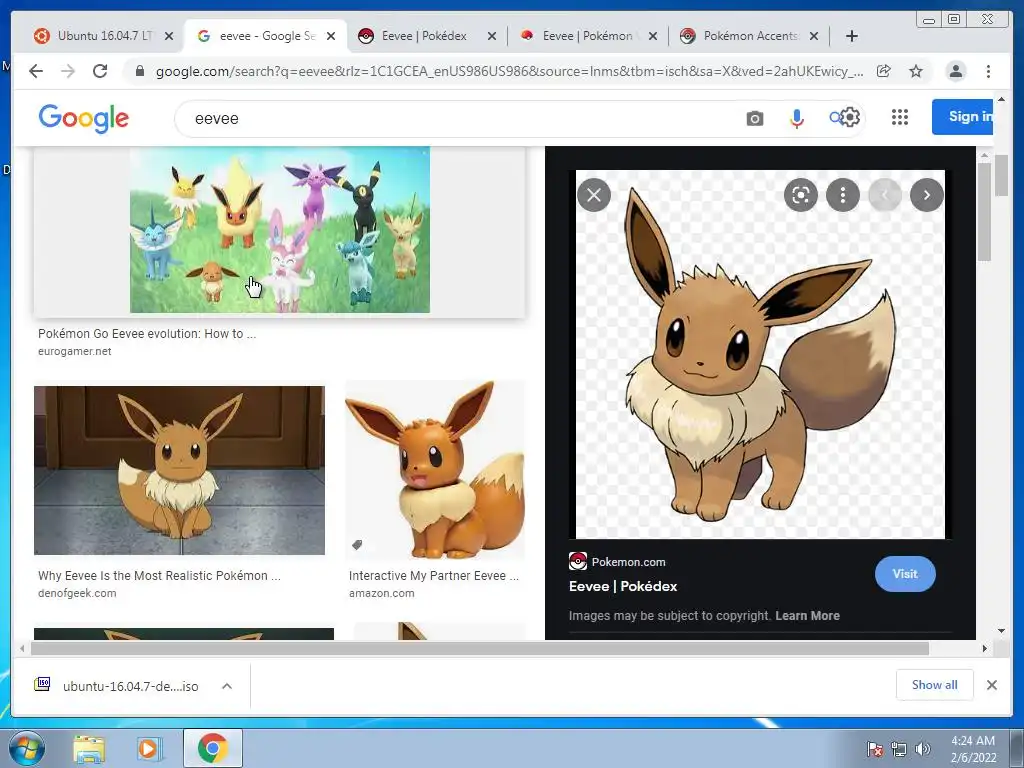This screenshot has height=768, width=1024.
Task: Click the Sign in button
Action: (963, 117)
